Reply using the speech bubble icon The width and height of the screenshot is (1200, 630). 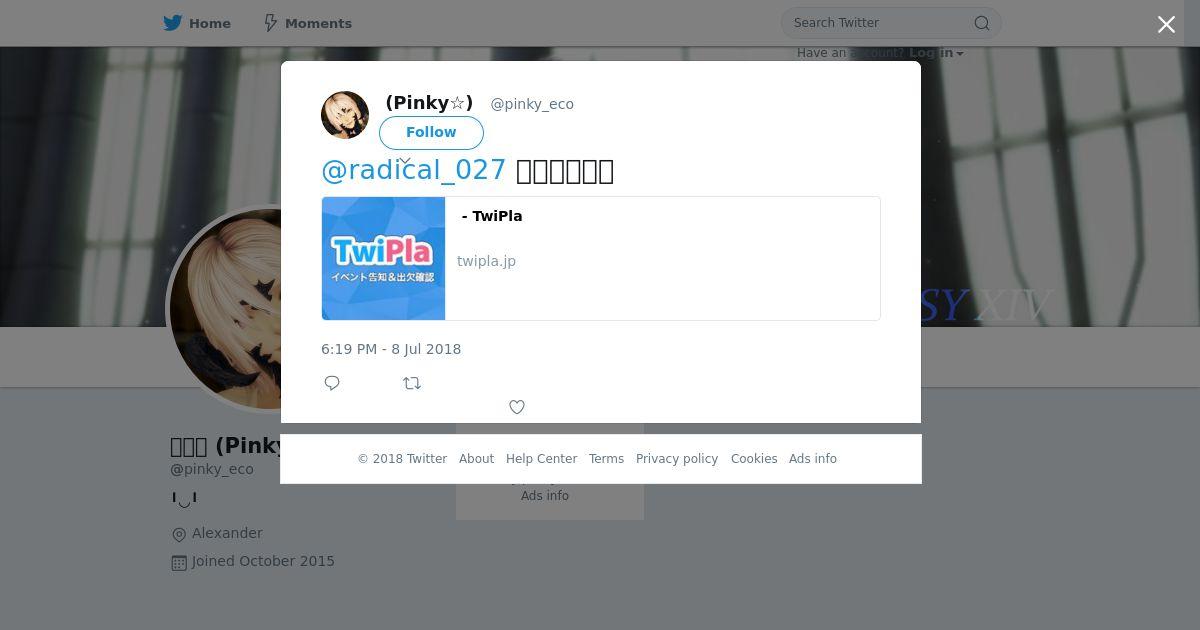(x=332, y=383)
